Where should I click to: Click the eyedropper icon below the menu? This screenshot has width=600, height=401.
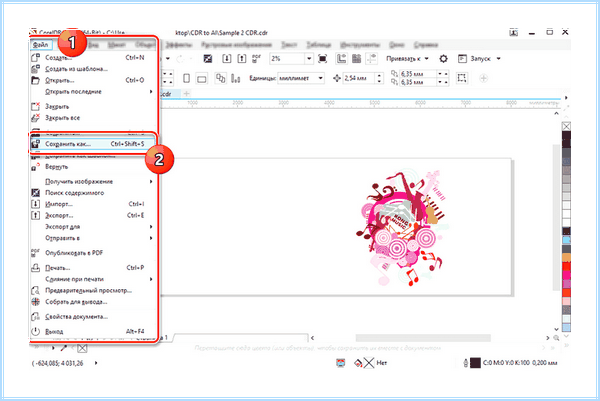[x=64, y=348]
